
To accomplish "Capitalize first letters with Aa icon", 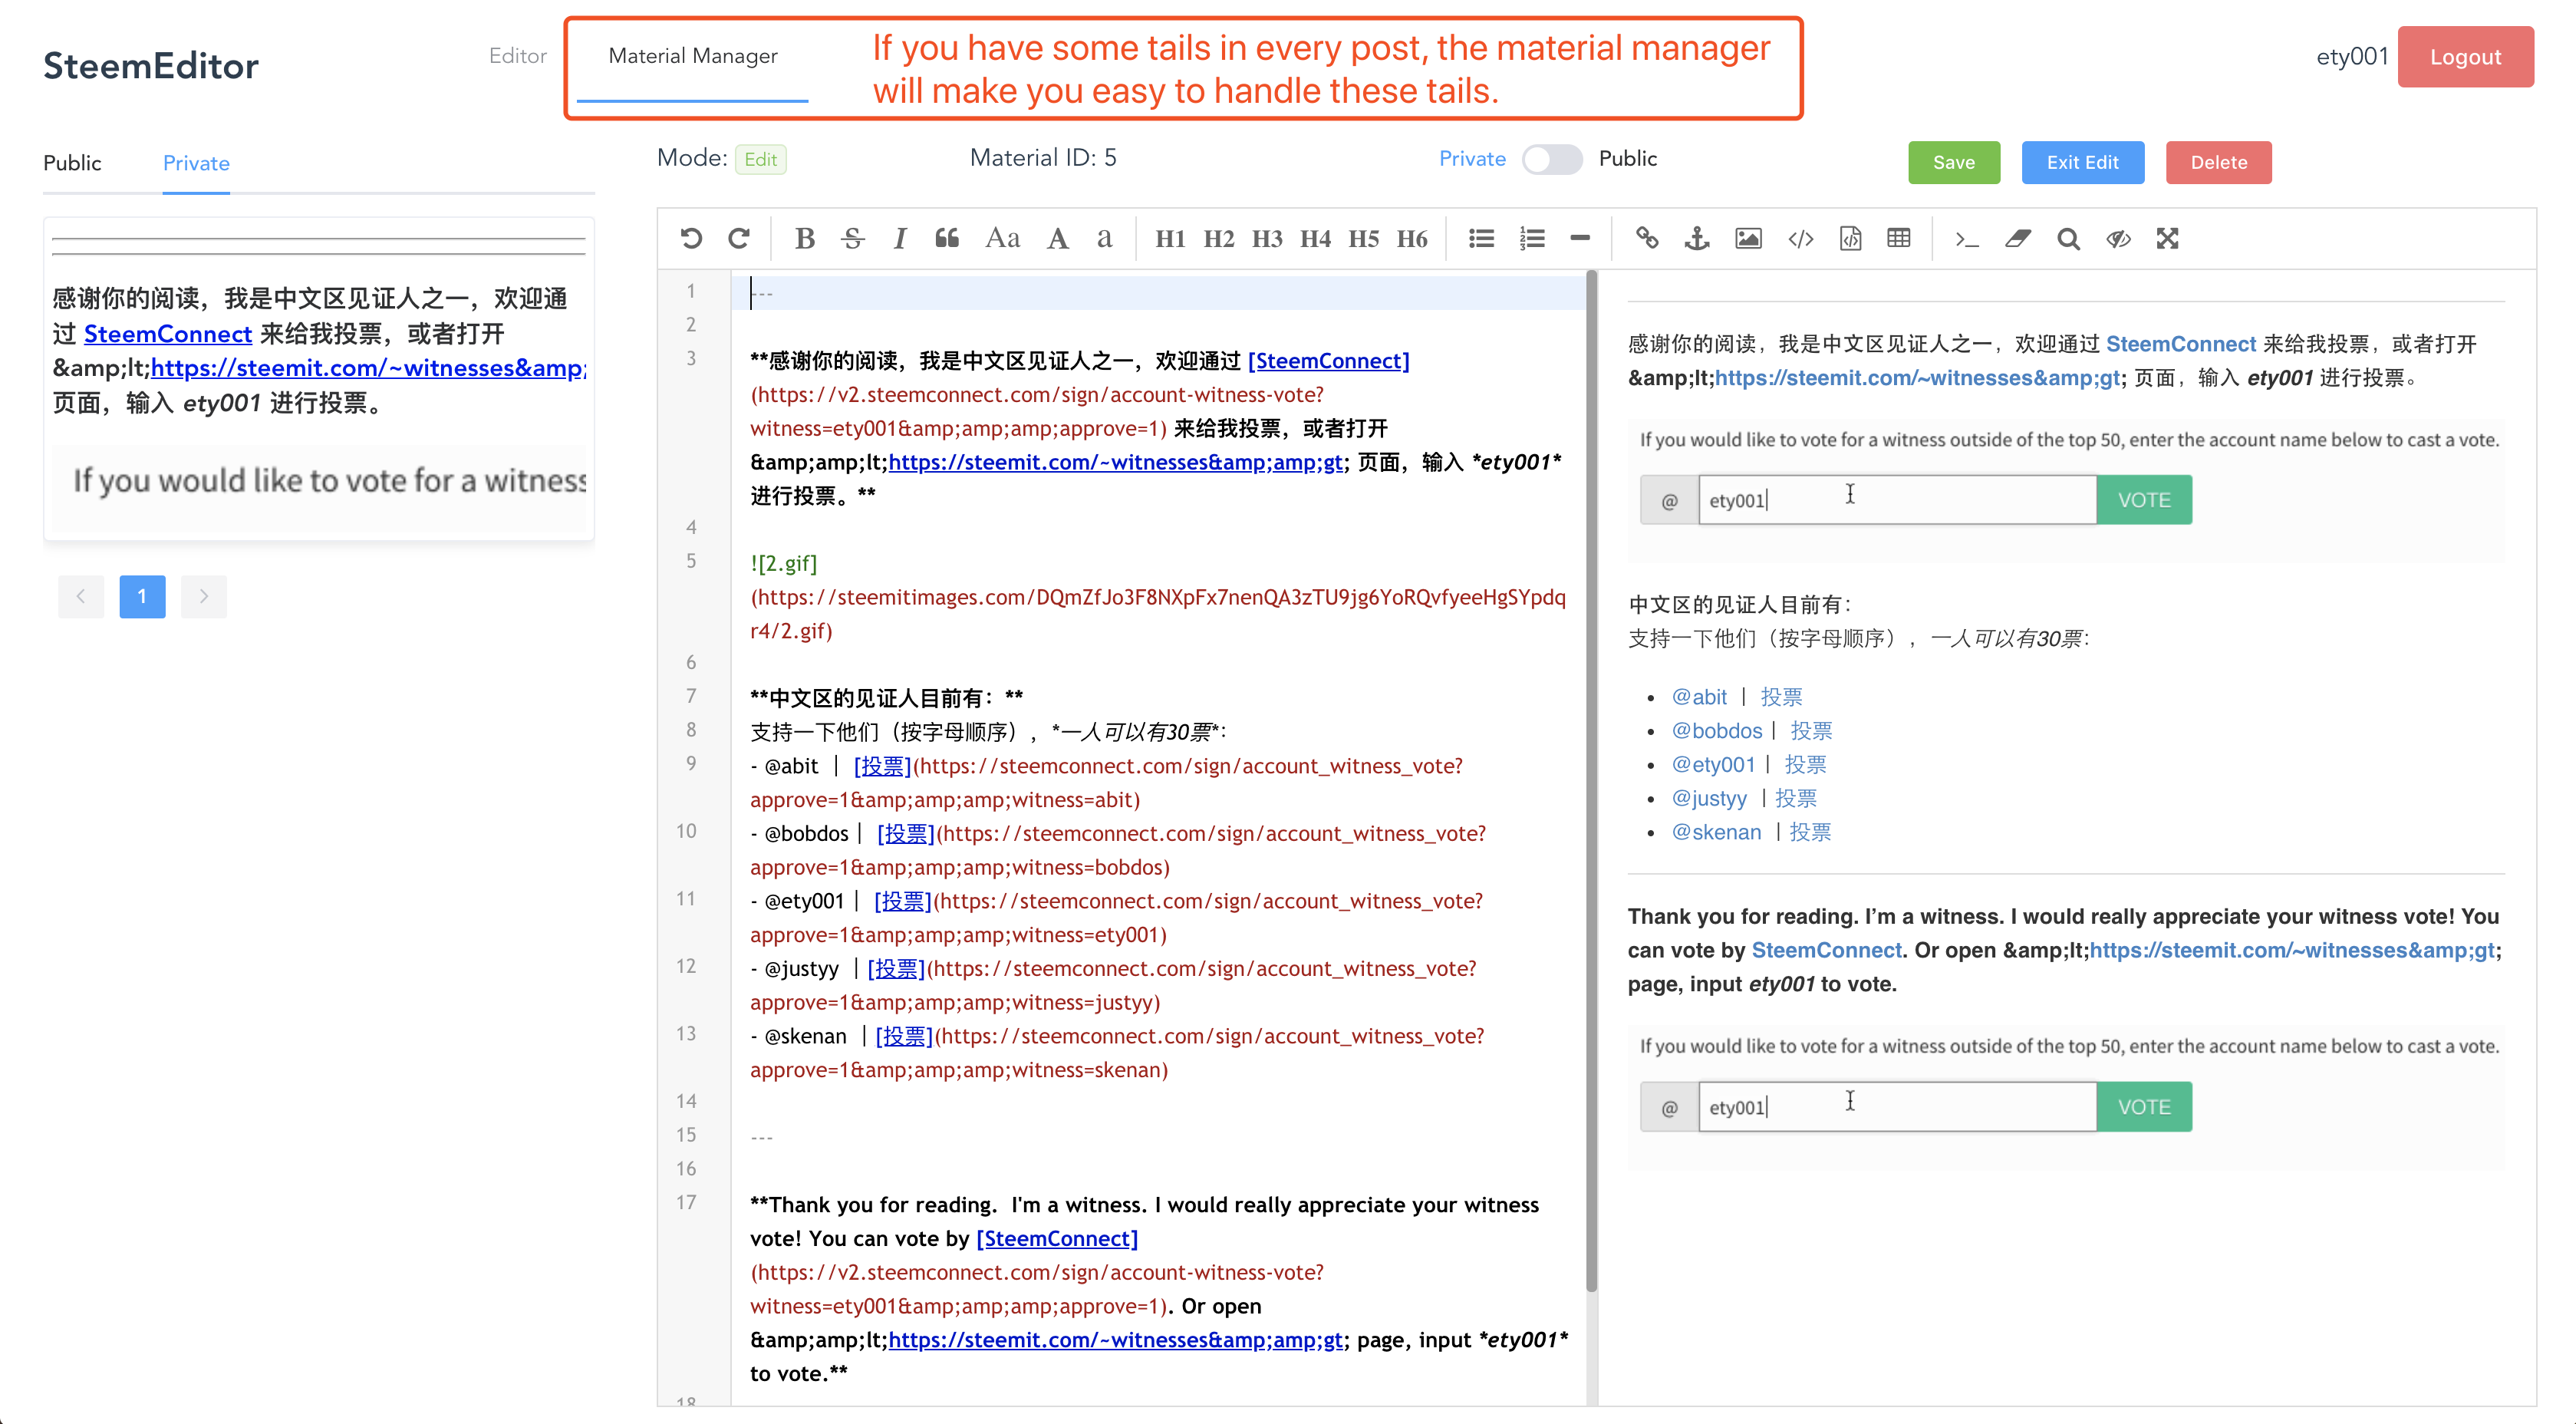I will (x=1003, y=238).
